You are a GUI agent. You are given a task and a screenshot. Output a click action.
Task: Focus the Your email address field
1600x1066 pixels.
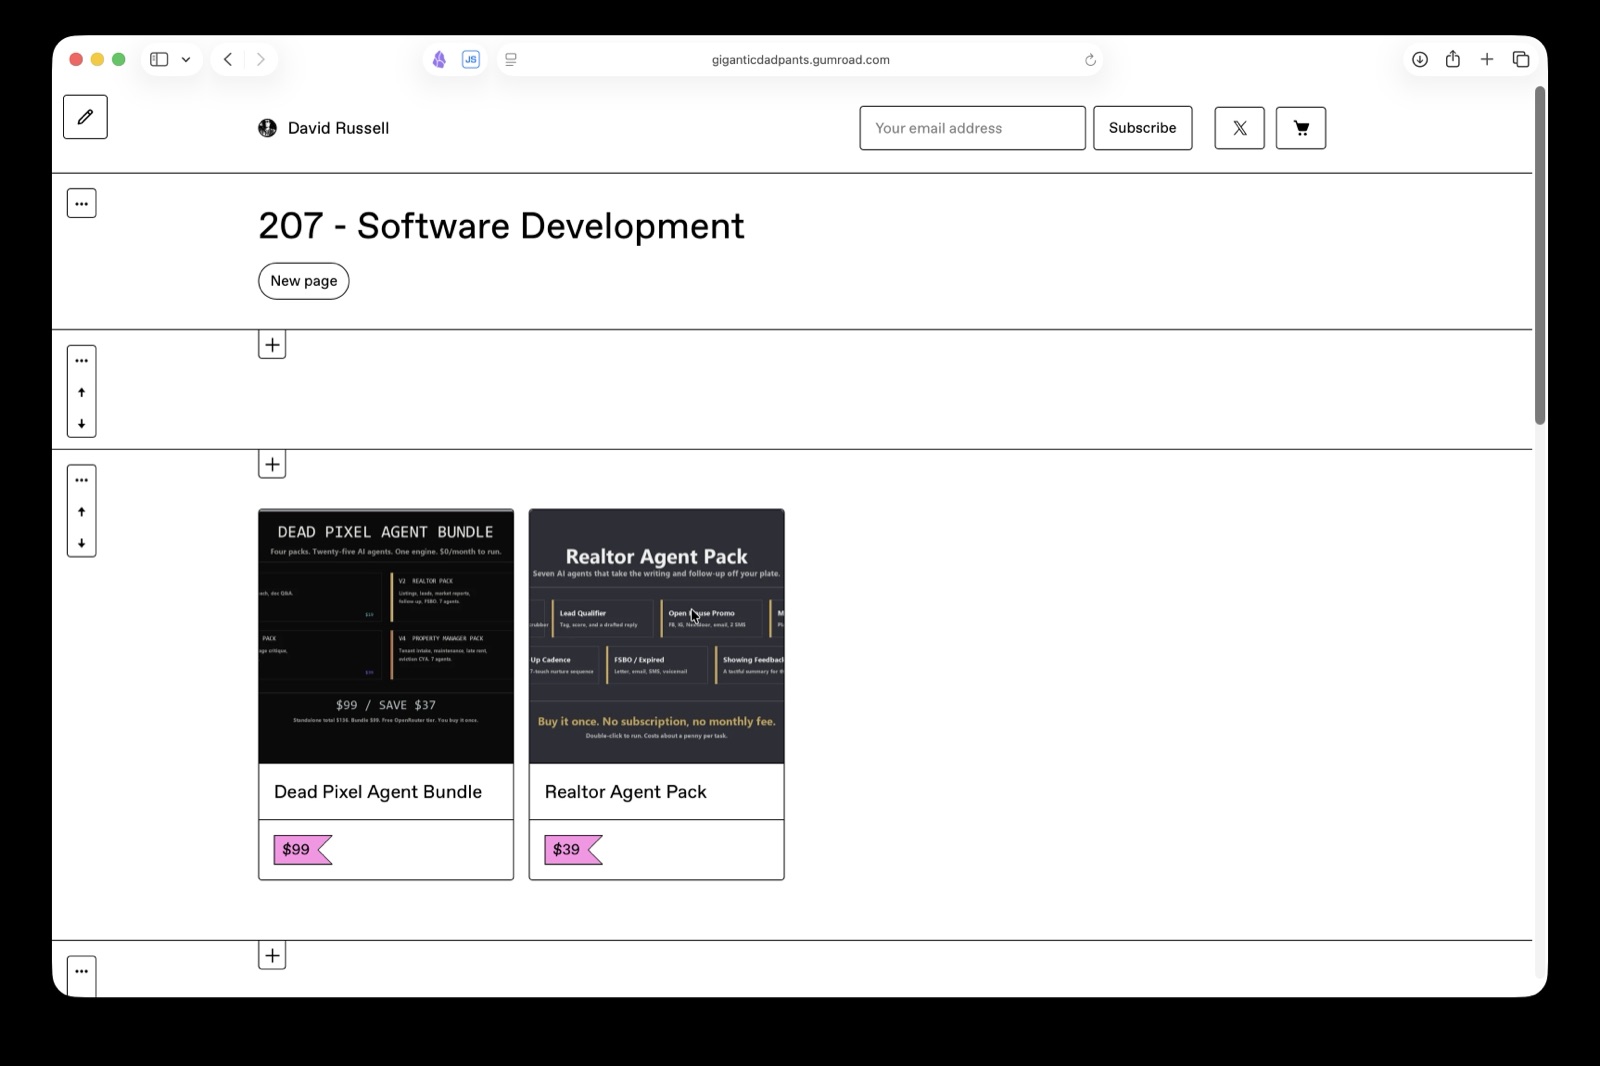tap(972, 128)
